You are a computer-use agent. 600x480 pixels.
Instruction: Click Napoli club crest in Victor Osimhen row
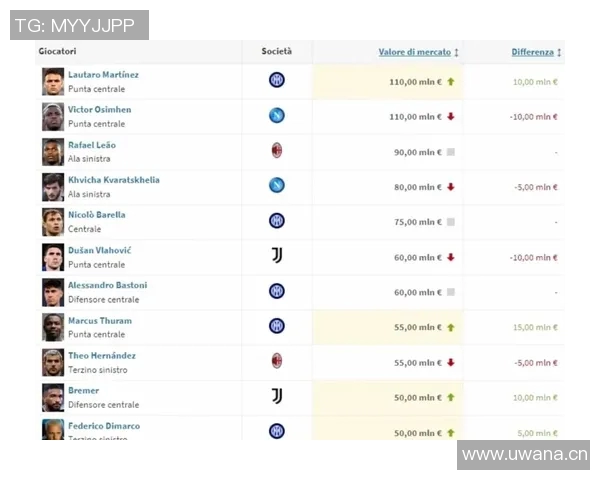pos(277,115)
